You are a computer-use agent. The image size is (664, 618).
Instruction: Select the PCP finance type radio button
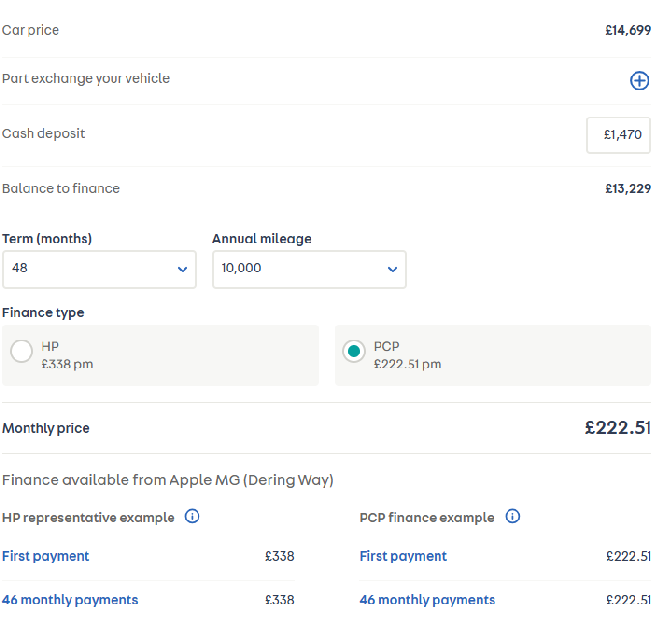pos(353,352)
